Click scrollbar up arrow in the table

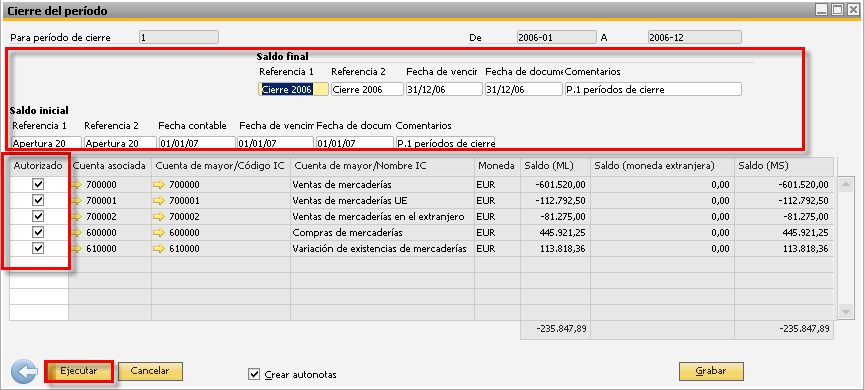(x=846, y=185)
